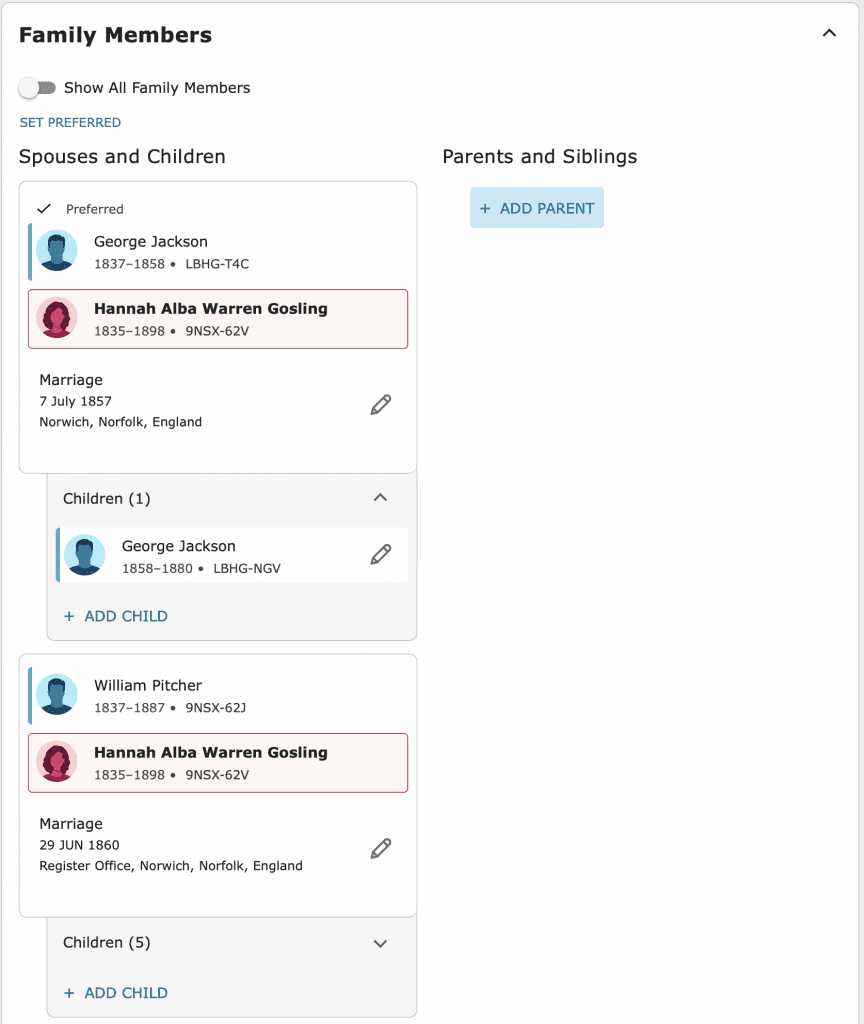Edit child George Jackson's relationship with pencil icon
The height and width of the screenshot is (1024, 864).
pyautogui.click(x=381, y=554)
